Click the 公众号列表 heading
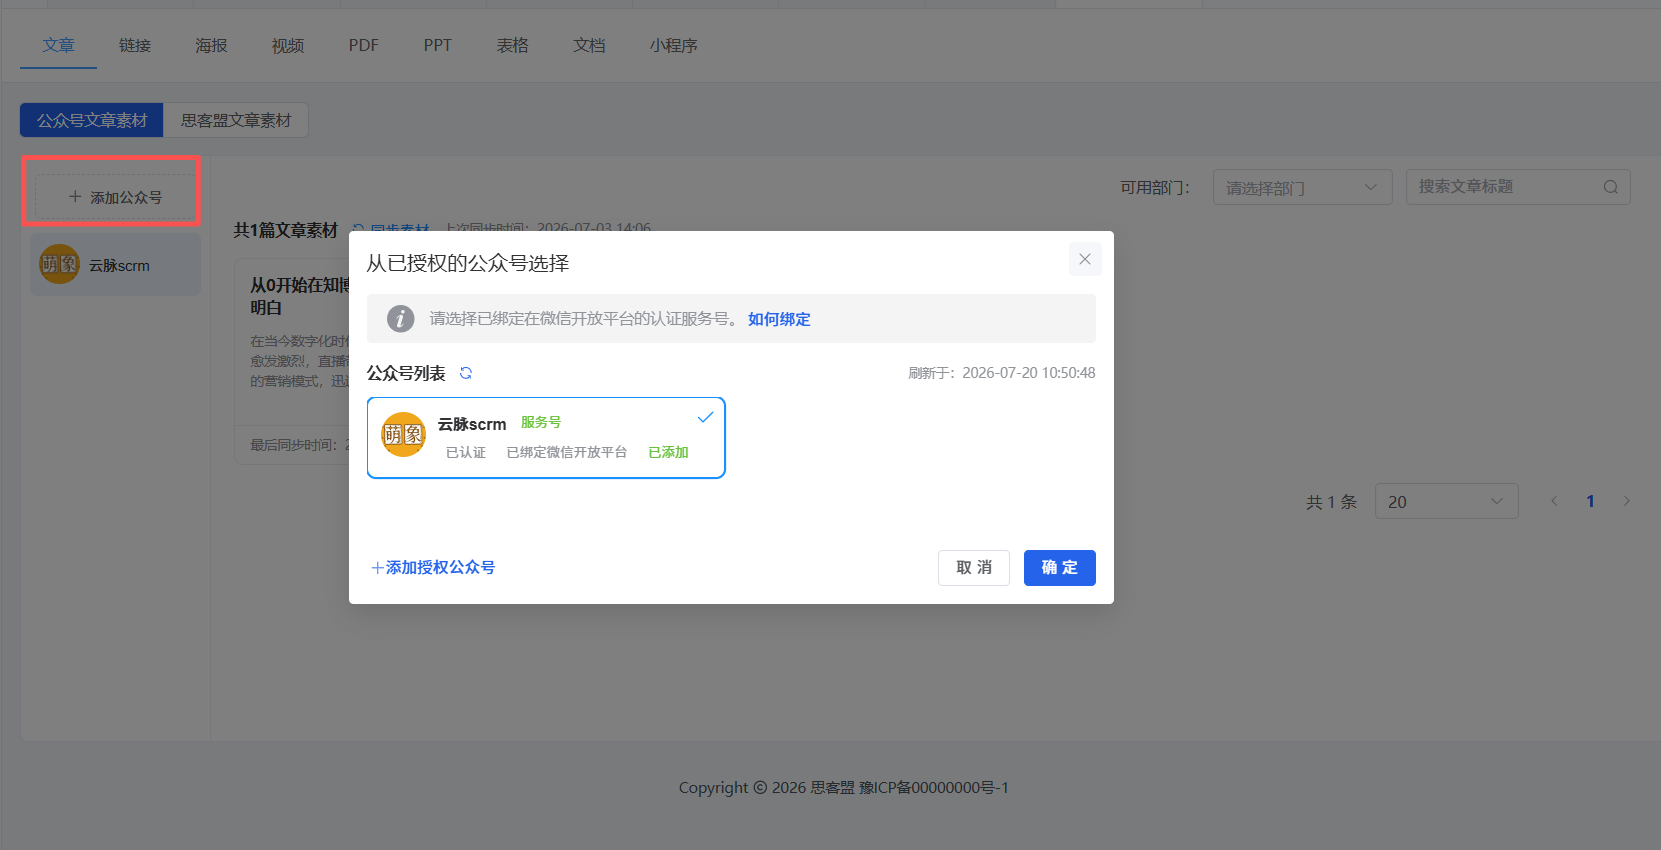The width and height of the screenshot is (1661, 850). pos(406,373)
